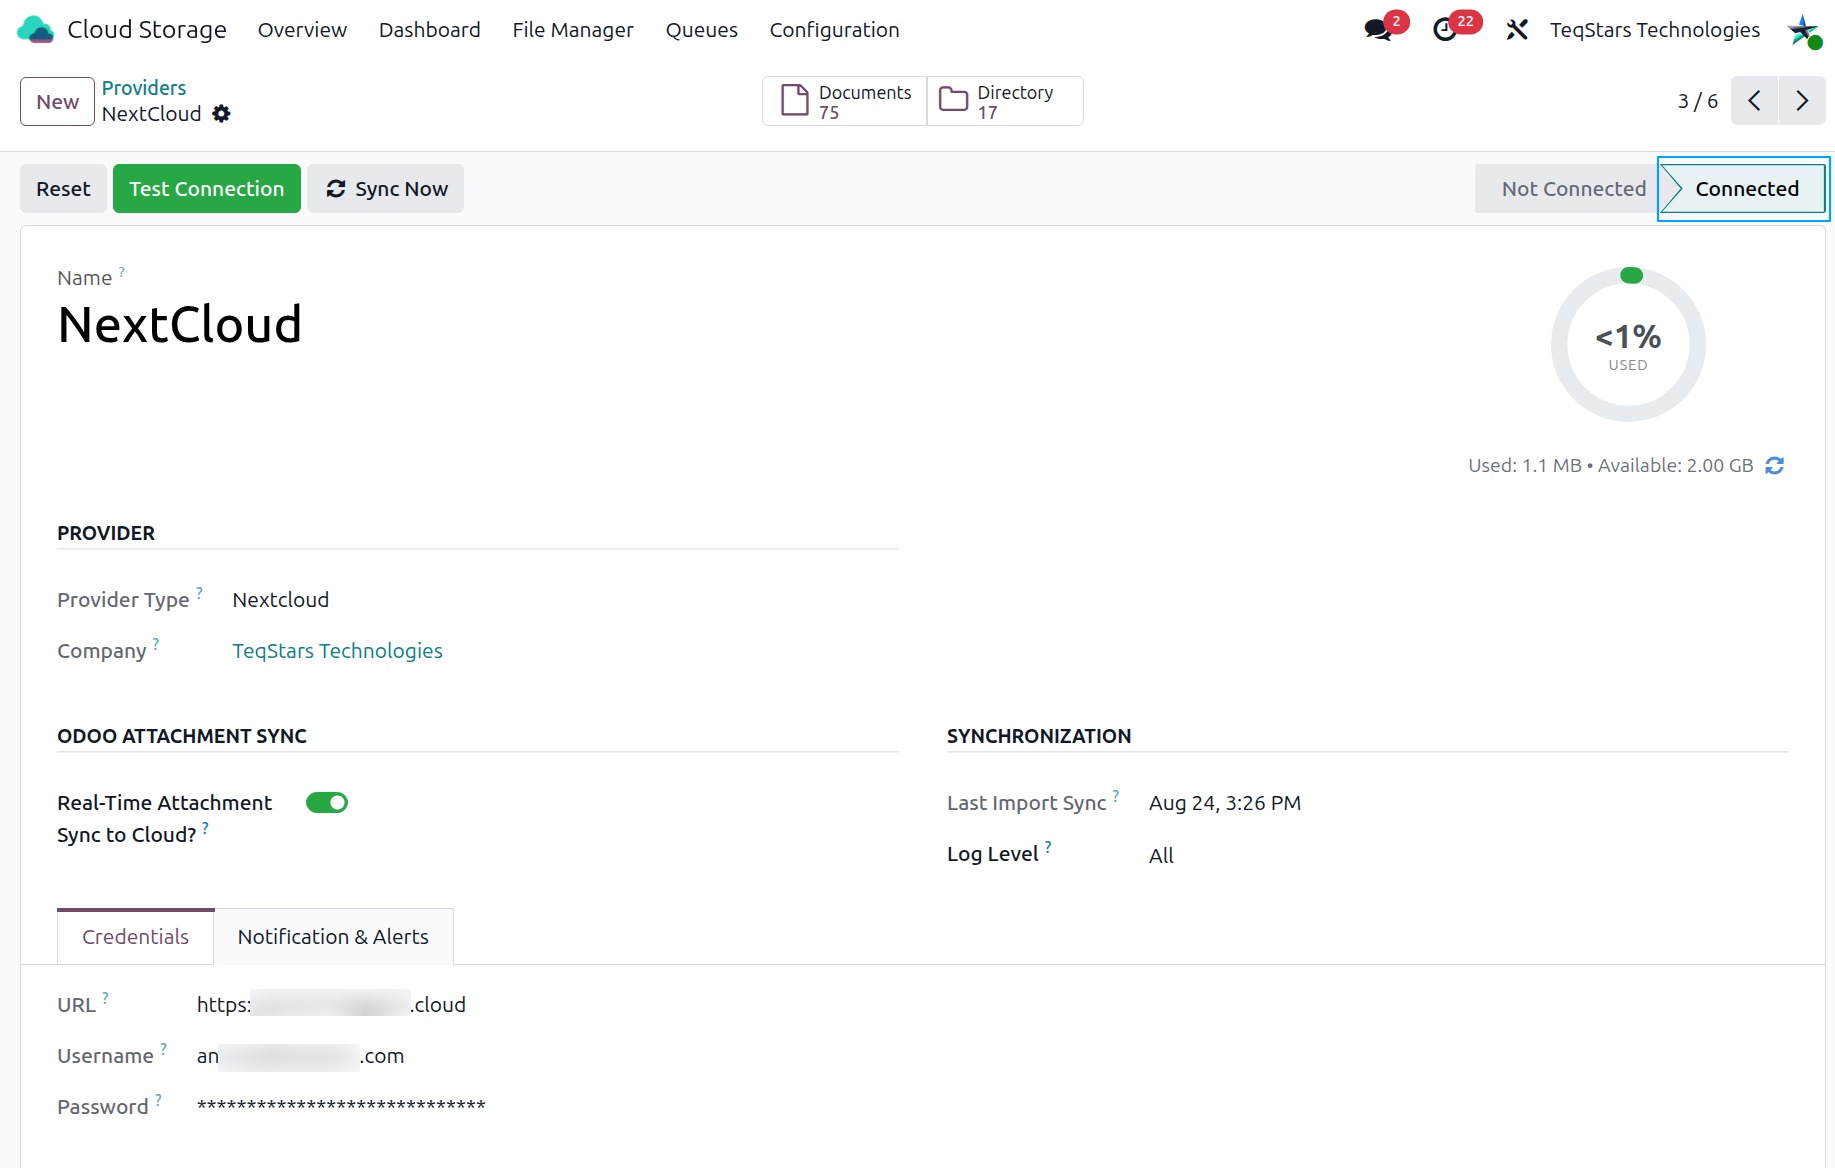Go to previous record arrow
The width and height of the screenshot is (1835, 1168).
[1754, 101]
